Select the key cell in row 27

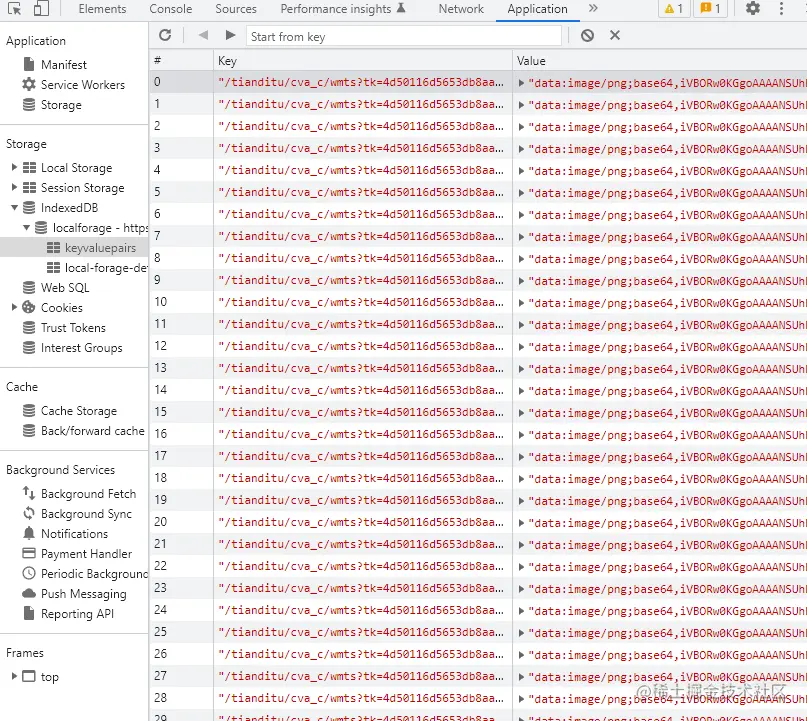click(x=363, y=676)
